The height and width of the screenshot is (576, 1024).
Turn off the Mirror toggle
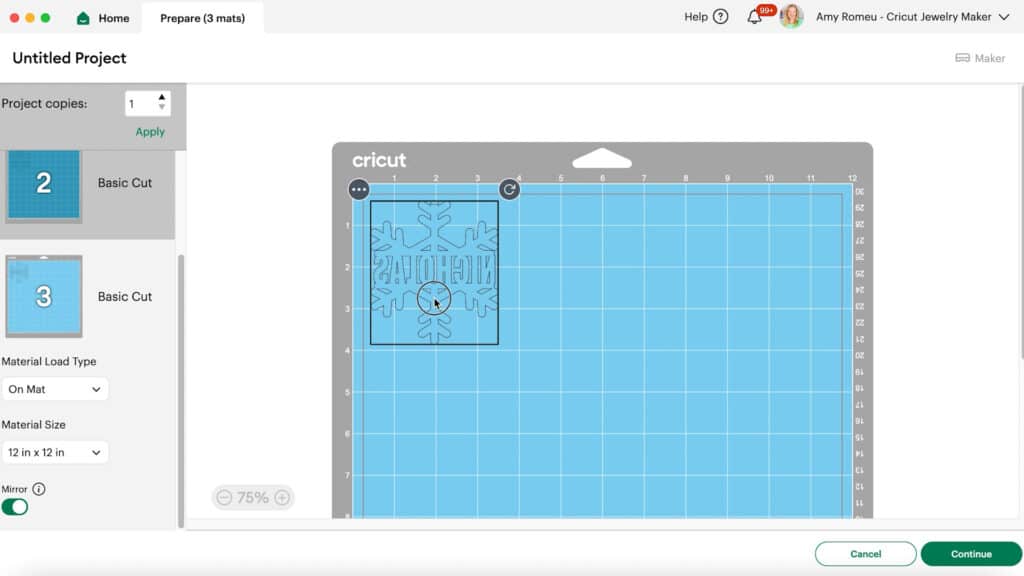14,507
